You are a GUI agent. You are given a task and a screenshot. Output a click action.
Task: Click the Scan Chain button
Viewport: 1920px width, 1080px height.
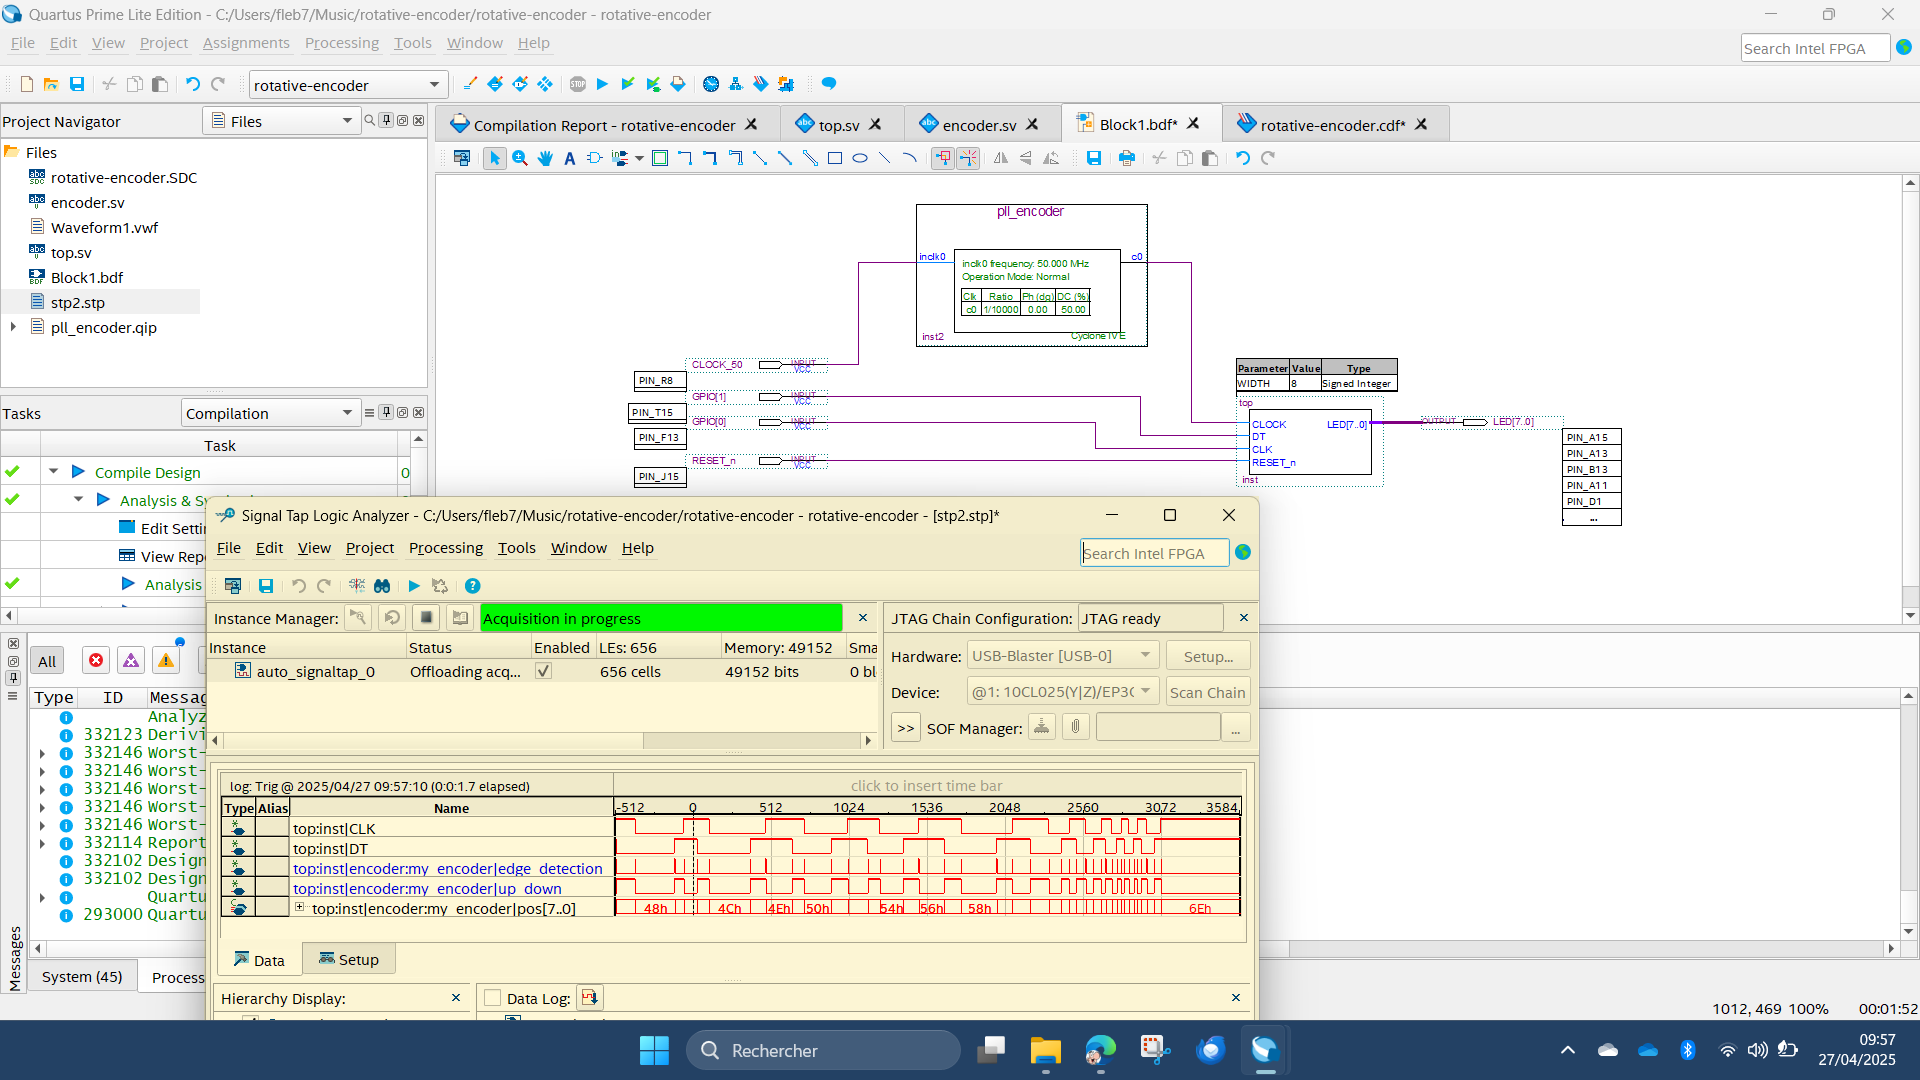[1207, 692]
